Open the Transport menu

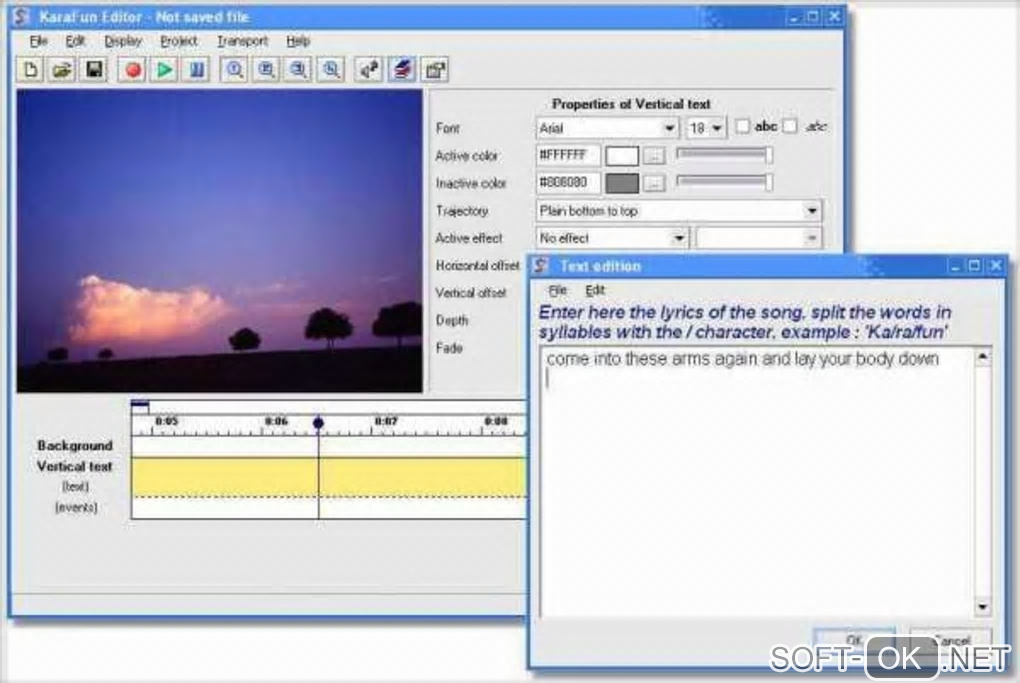(x=243, y=41)
